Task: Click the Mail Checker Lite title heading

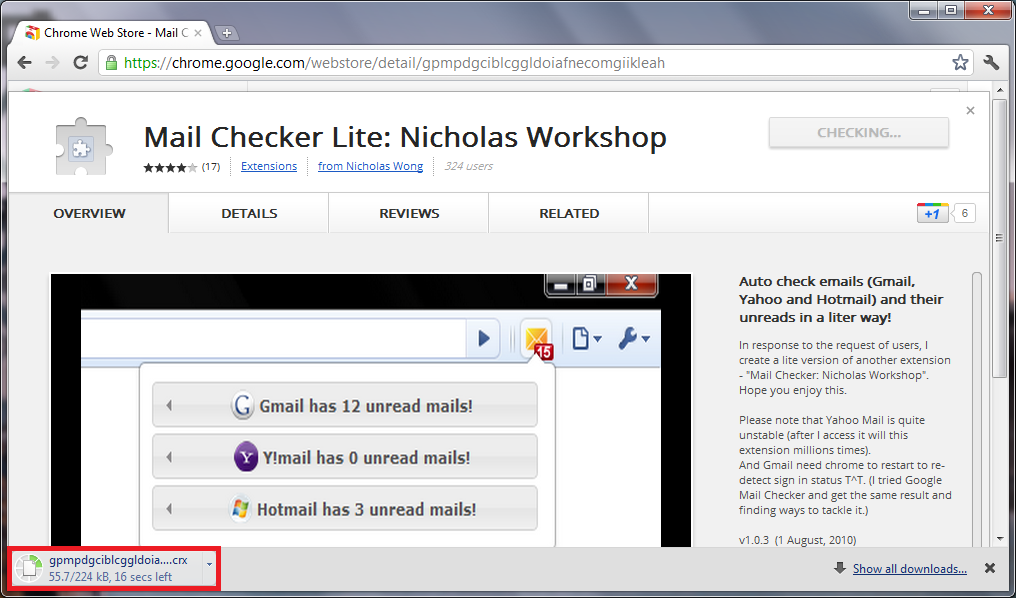Action: click(x=405, y=137)
